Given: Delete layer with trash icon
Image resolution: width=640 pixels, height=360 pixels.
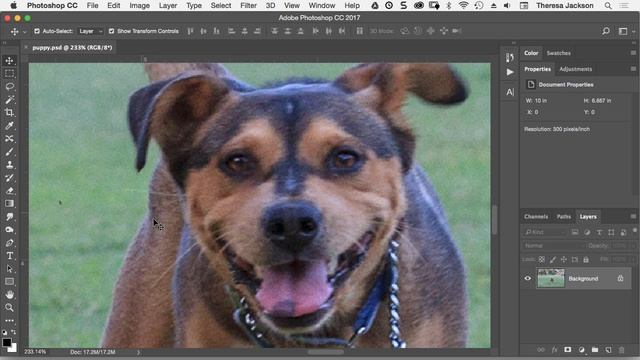Looking at the screenshot, I should (622, 350).
